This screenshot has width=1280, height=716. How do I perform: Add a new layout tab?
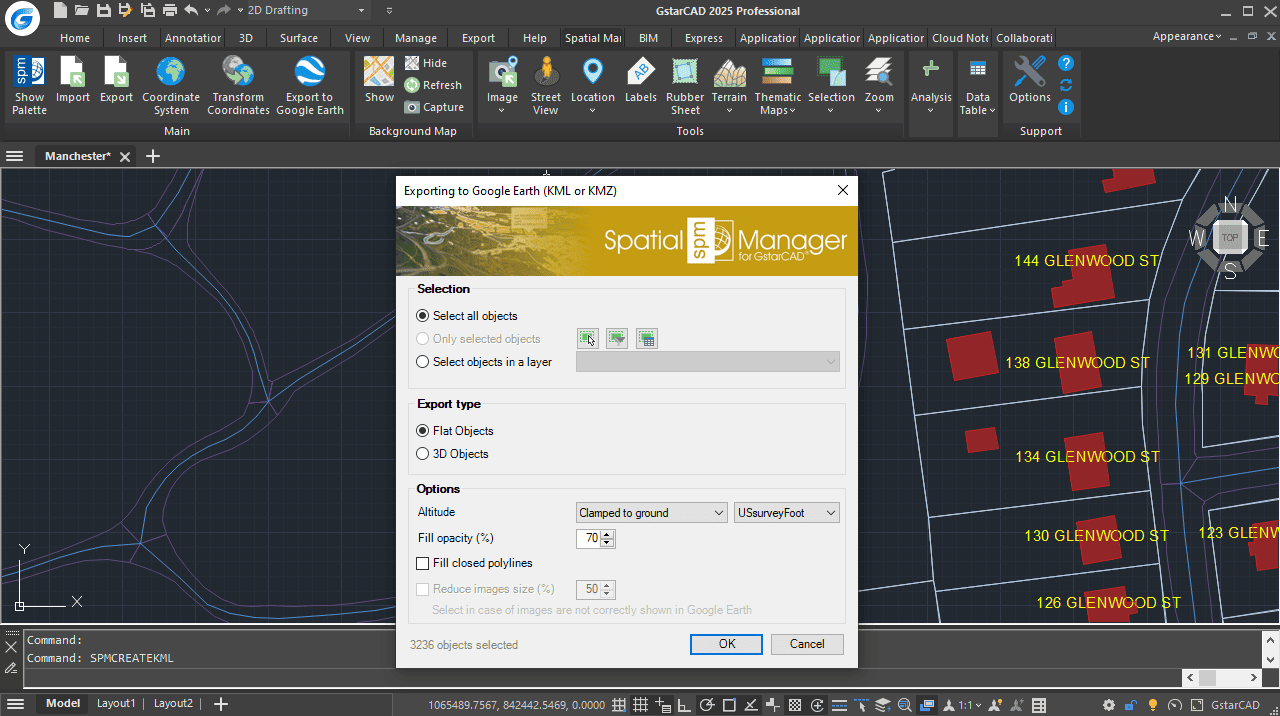(222, 704)
